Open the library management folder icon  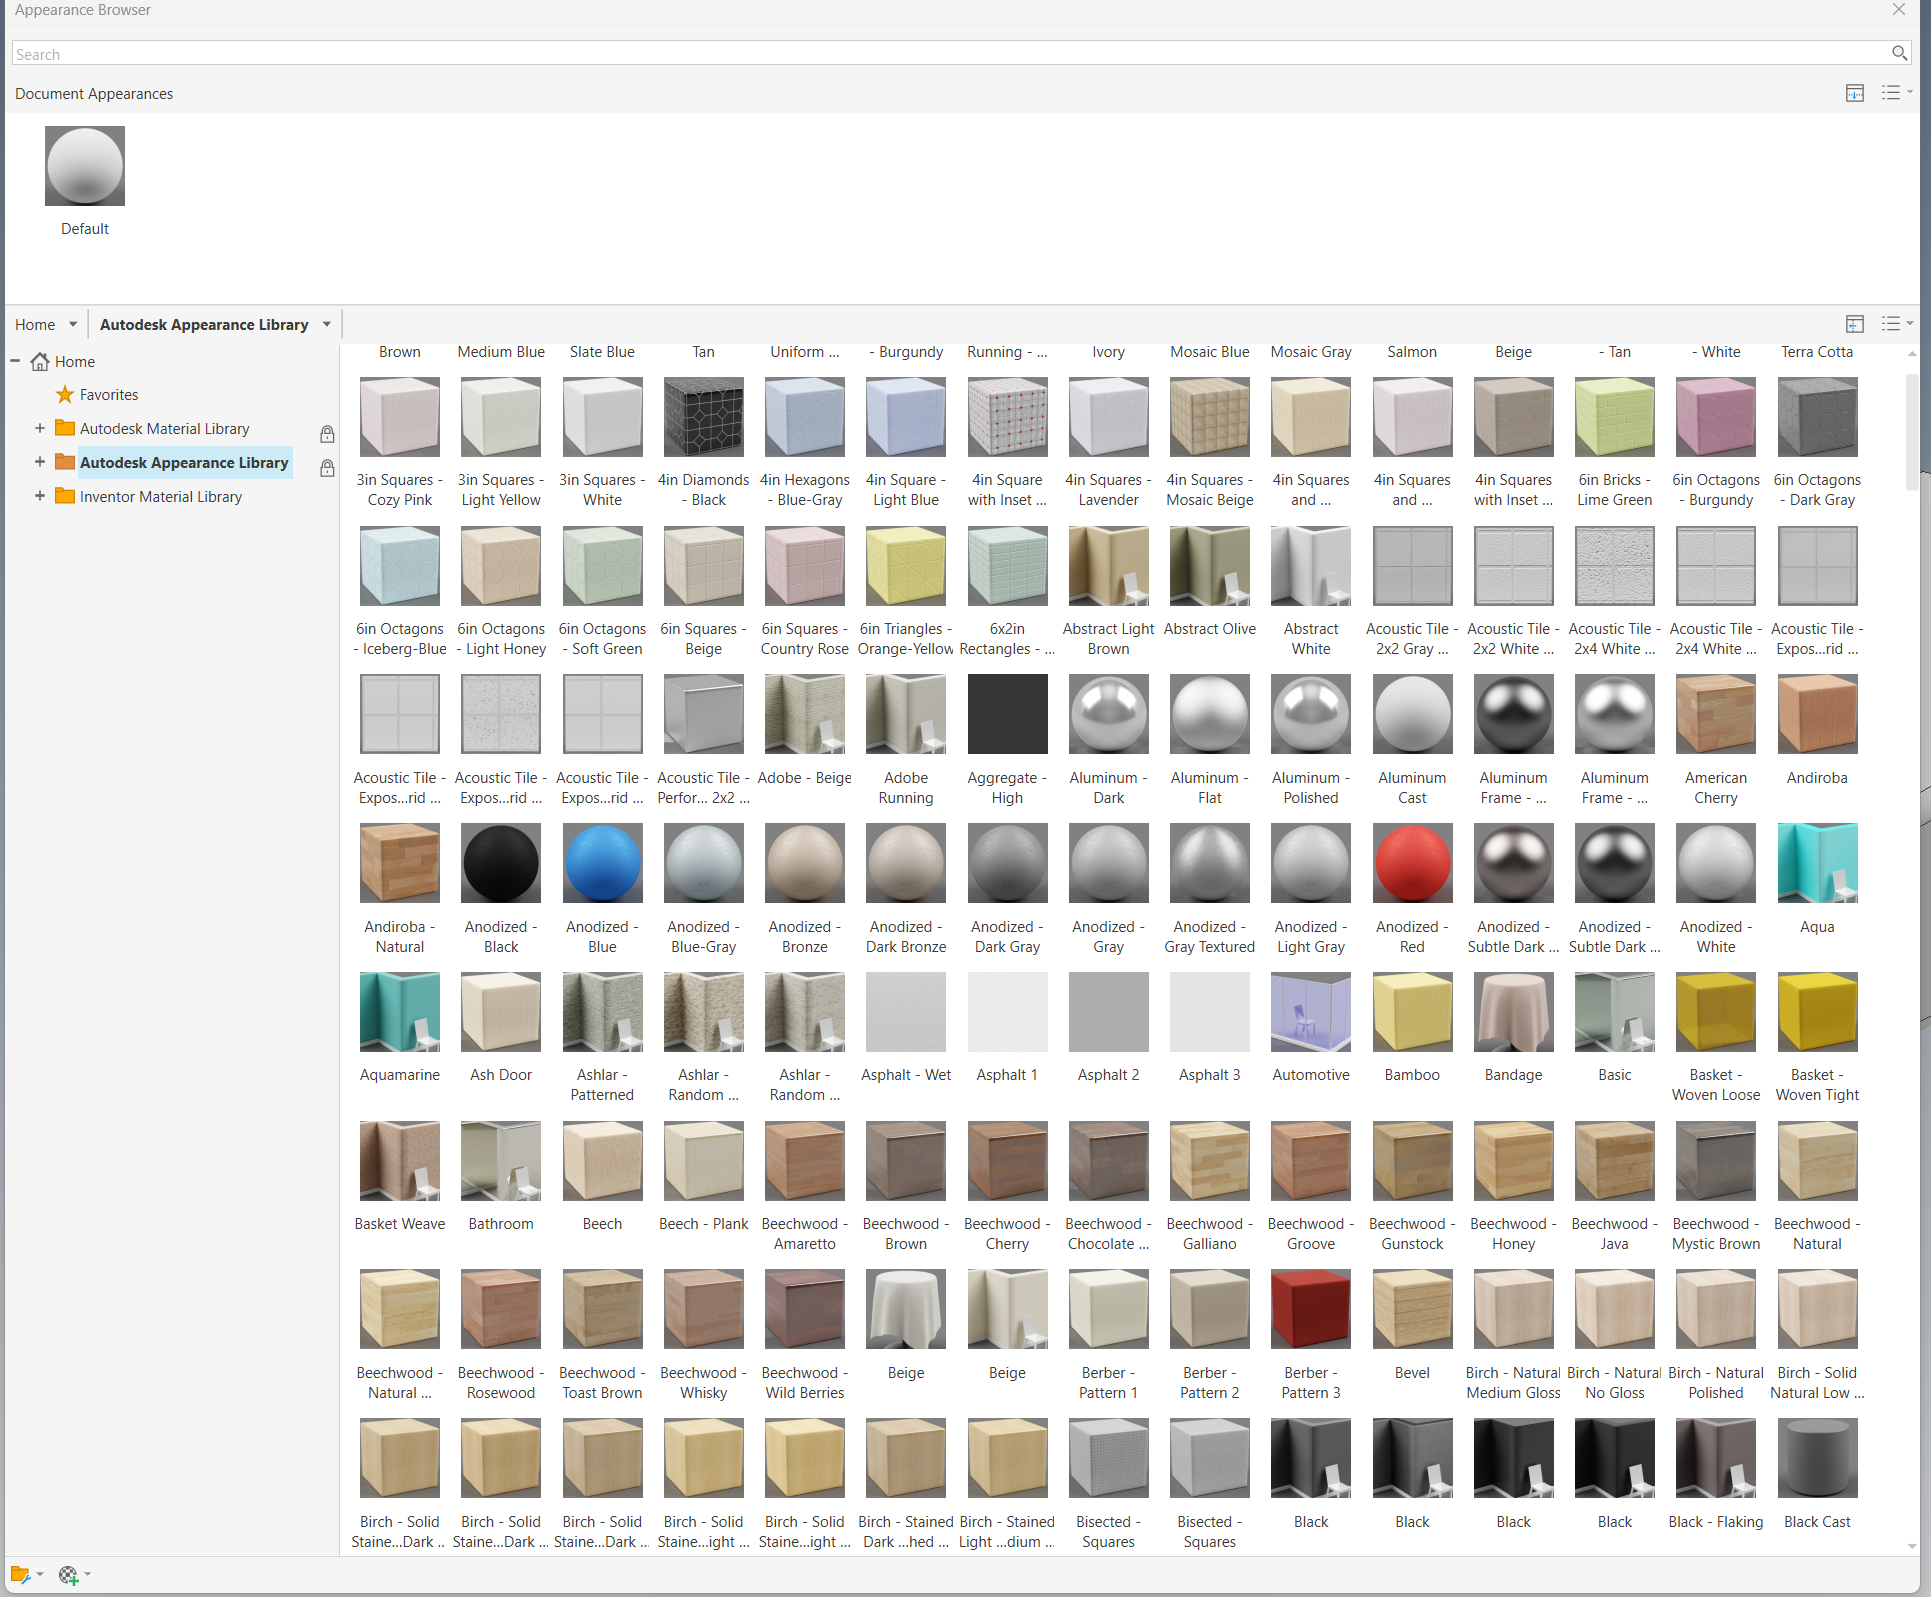pos(21,1575)
